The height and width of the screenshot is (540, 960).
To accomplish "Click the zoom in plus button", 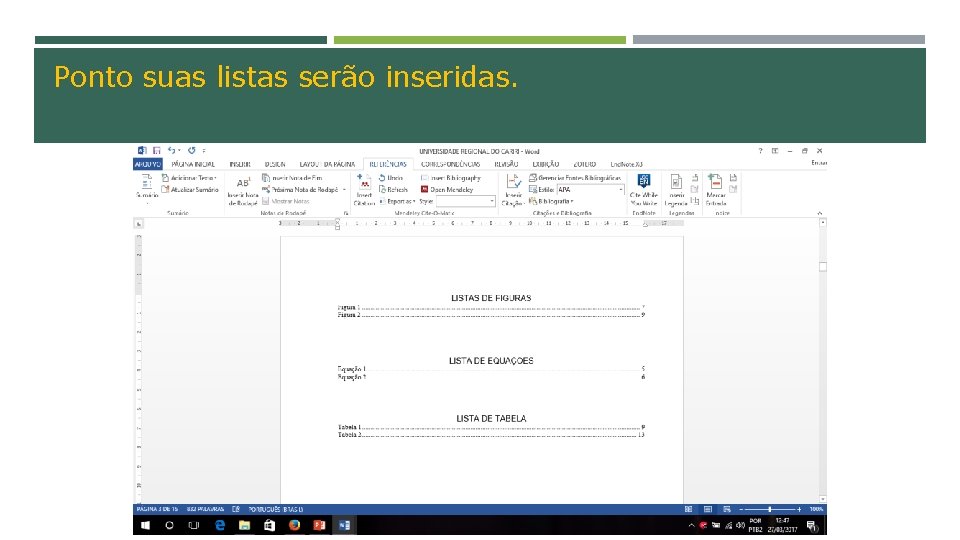I will [799, 509].
